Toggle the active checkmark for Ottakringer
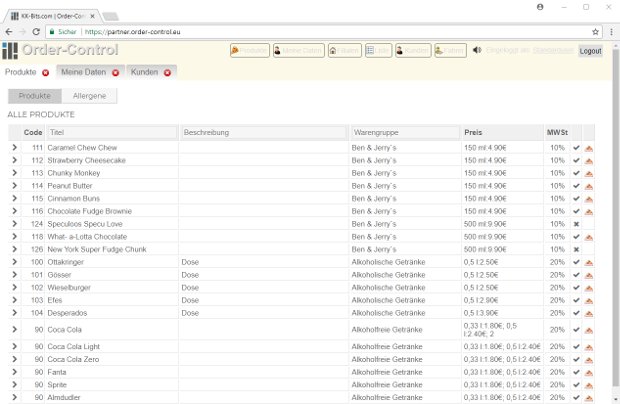Screen dimensions: 620x404 click(576, 262)
